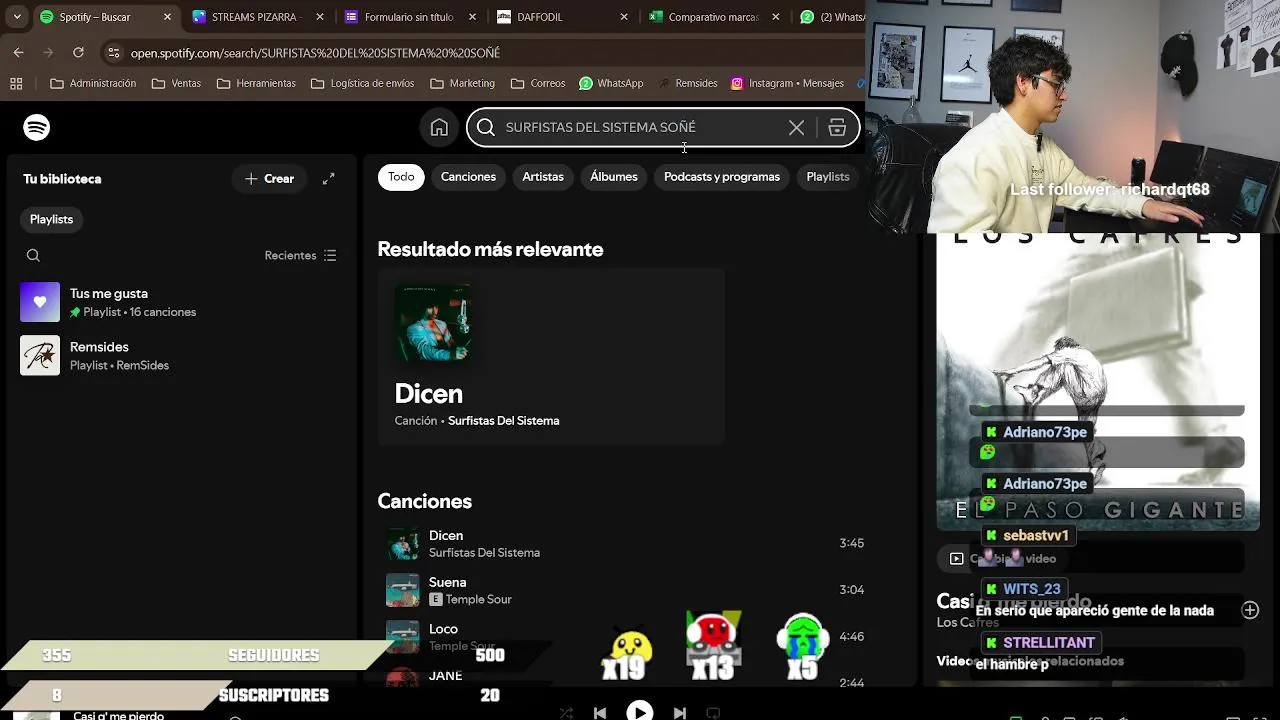
Task: Open WhatsApp bookmark
Action: pyautogui.click(x=611, y=83)
